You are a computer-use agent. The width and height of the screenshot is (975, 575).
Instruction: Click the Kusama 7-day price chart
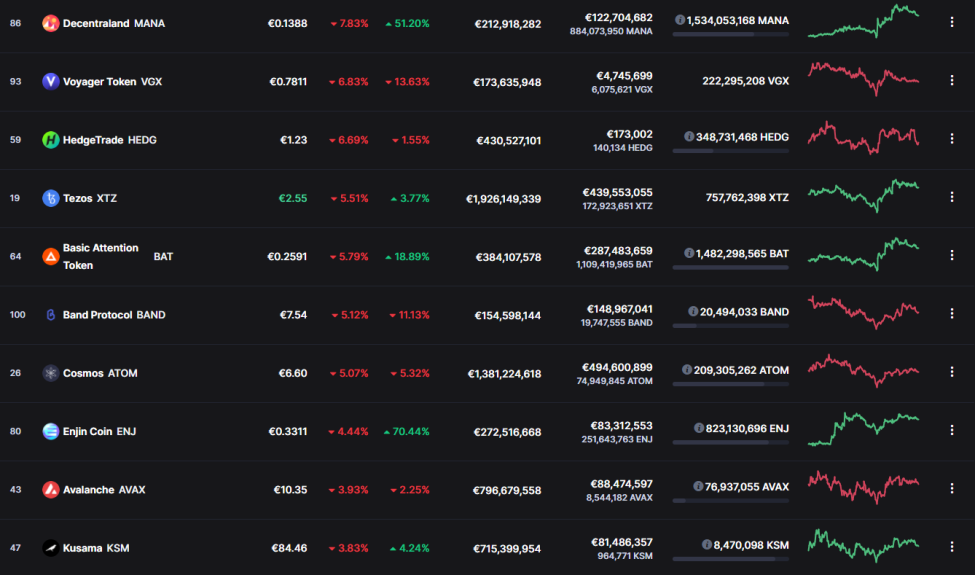[863, 545]
